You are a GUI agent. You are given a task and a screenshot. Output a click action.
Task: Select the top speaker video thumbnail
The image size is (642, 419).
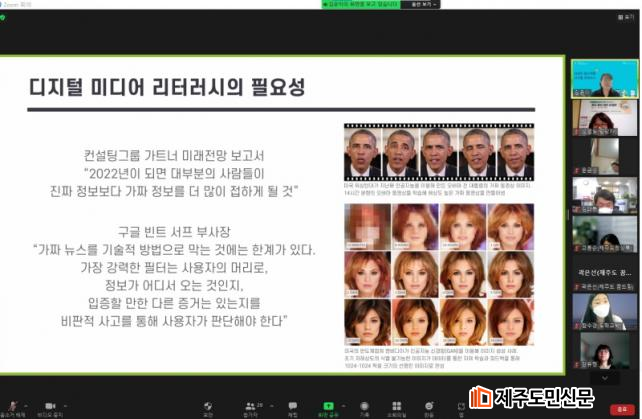click(x=604, y=78)
